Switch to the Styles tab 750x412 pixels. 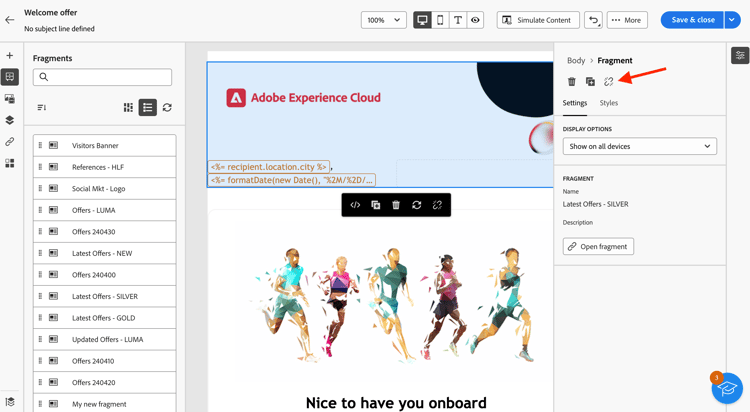[608, 103]
